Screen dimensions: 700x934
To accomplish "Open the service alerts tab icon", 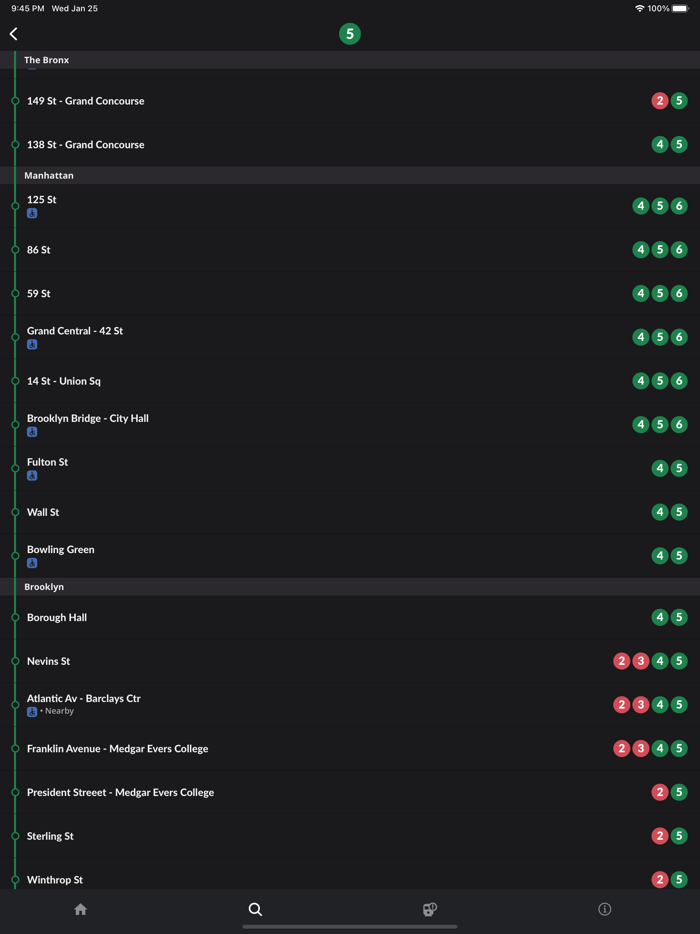I will pos(430,909).
